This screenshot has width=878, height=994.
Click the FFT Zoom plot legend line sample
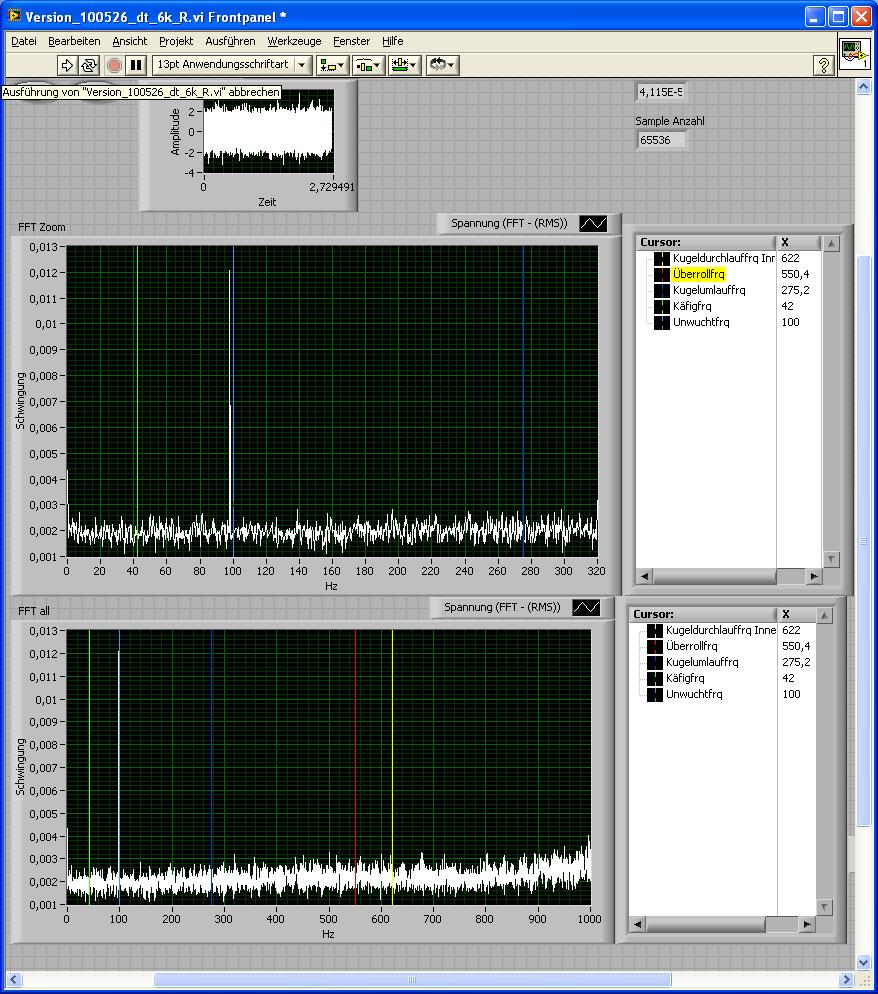click(x=593, y=224)
